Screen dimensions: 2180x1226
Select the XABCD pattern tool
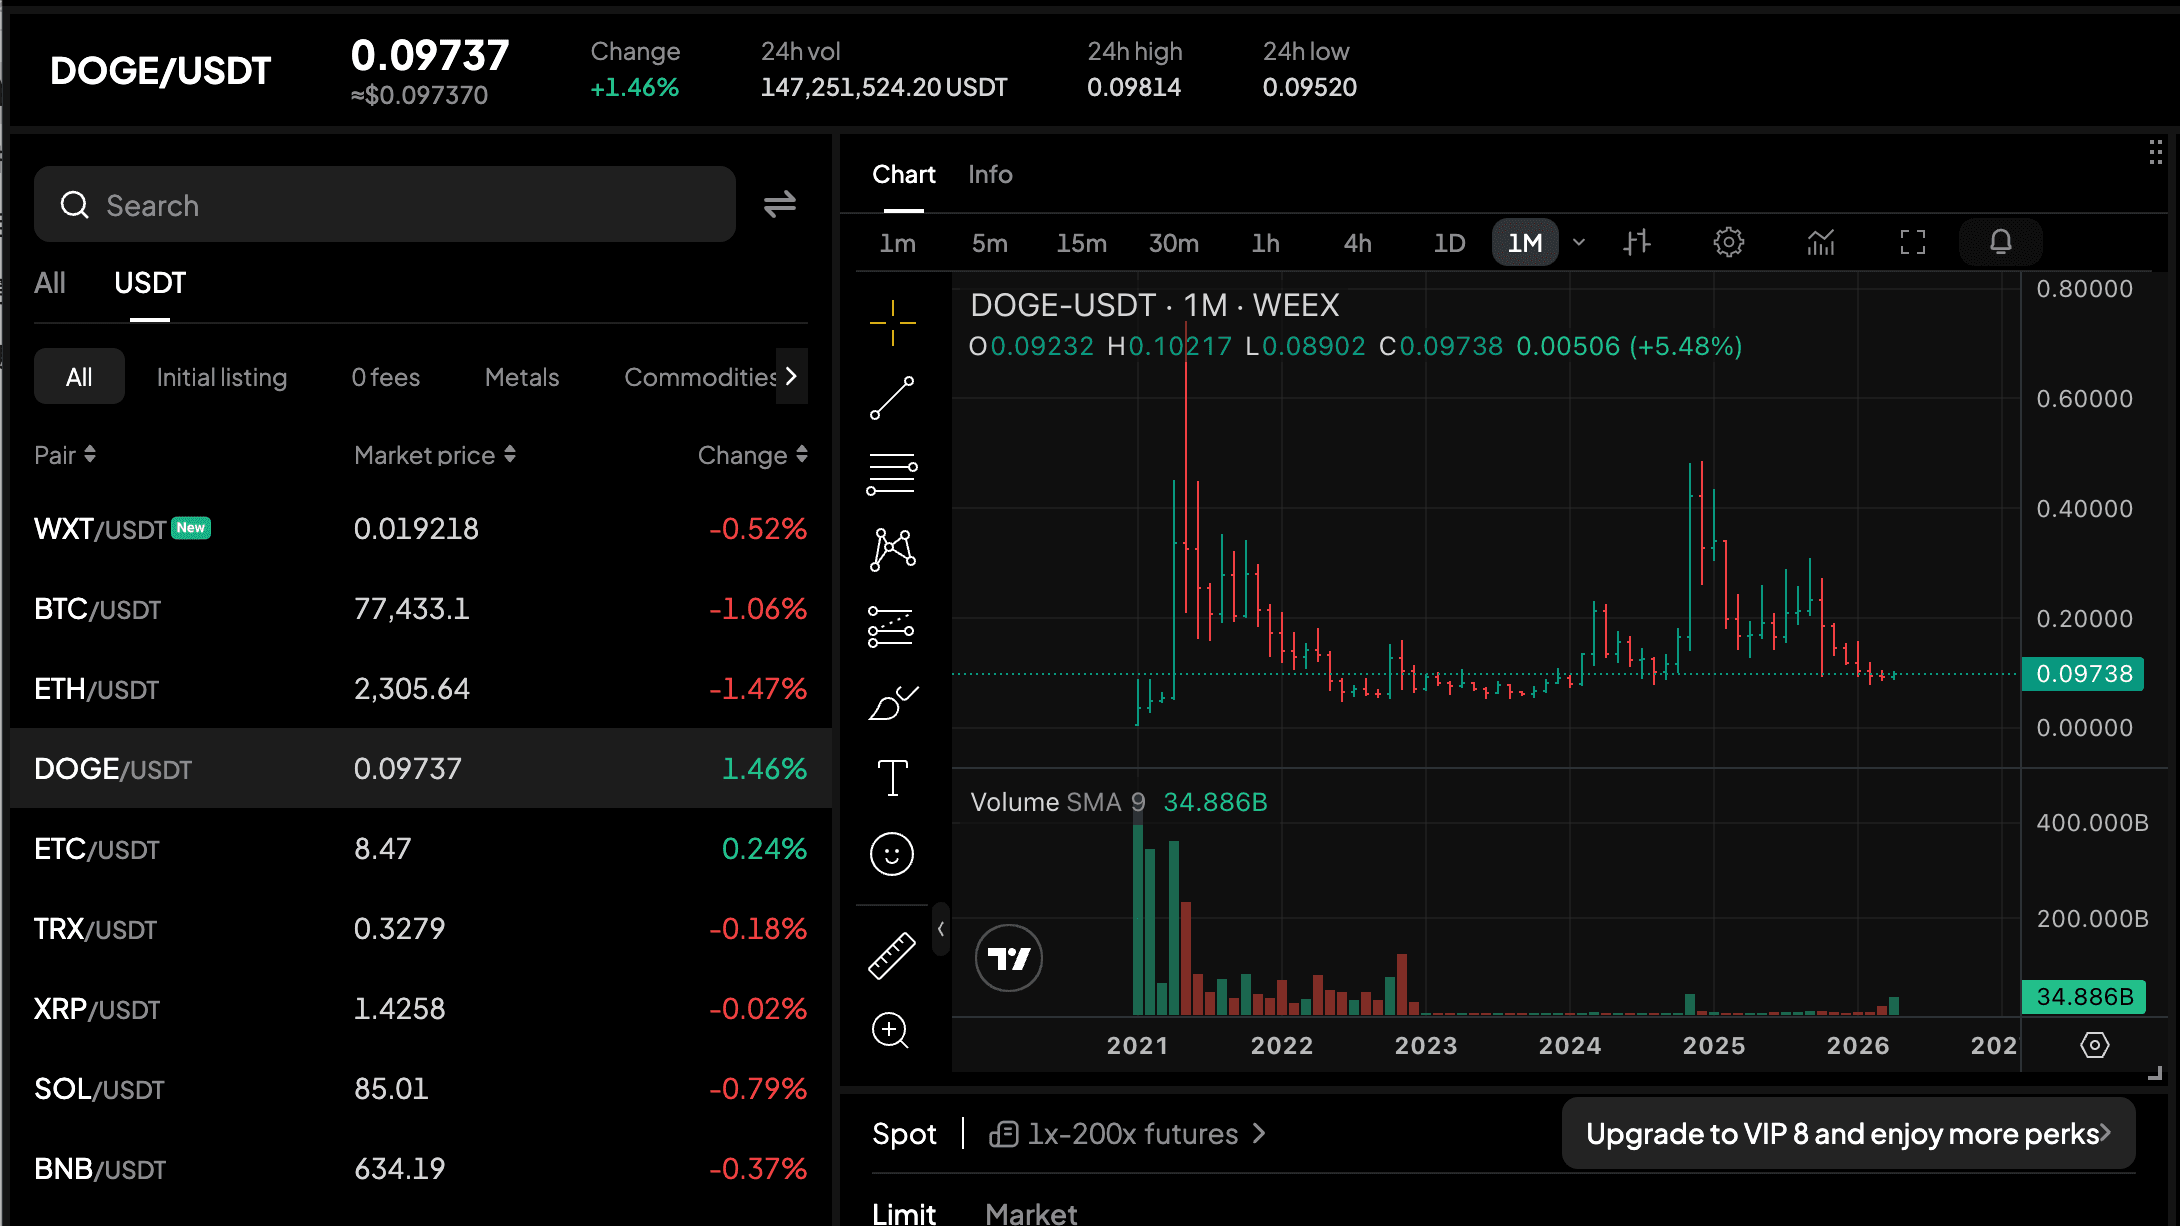892,549
